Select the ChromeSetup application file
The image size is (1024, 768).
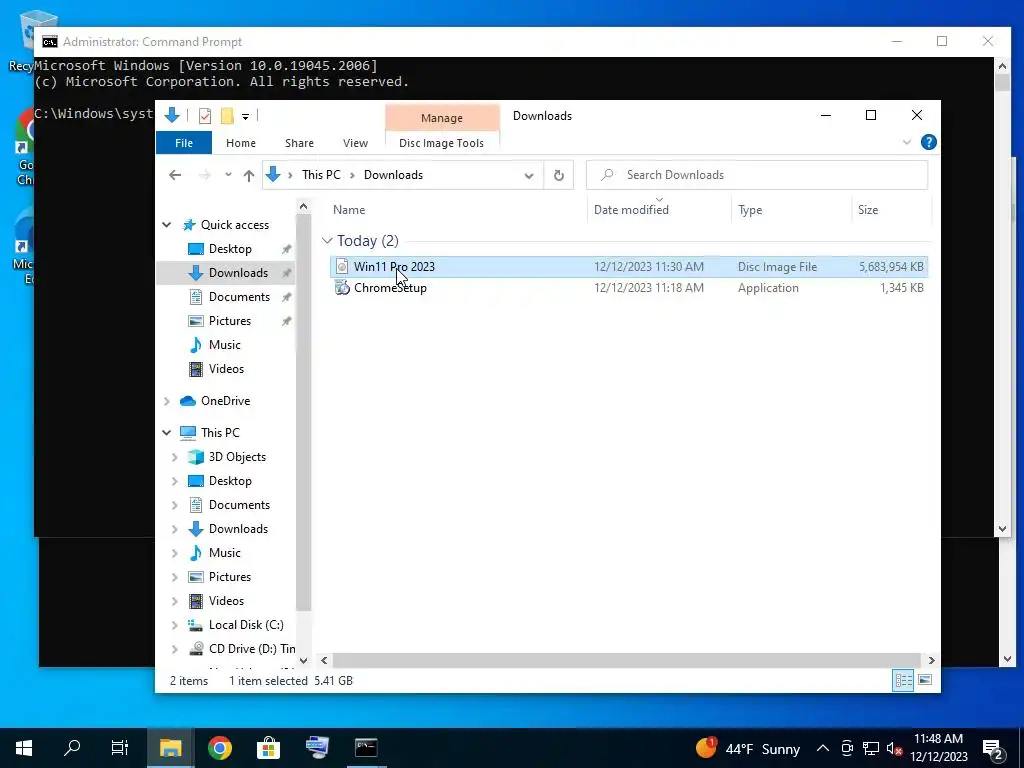tap(628, 288)
